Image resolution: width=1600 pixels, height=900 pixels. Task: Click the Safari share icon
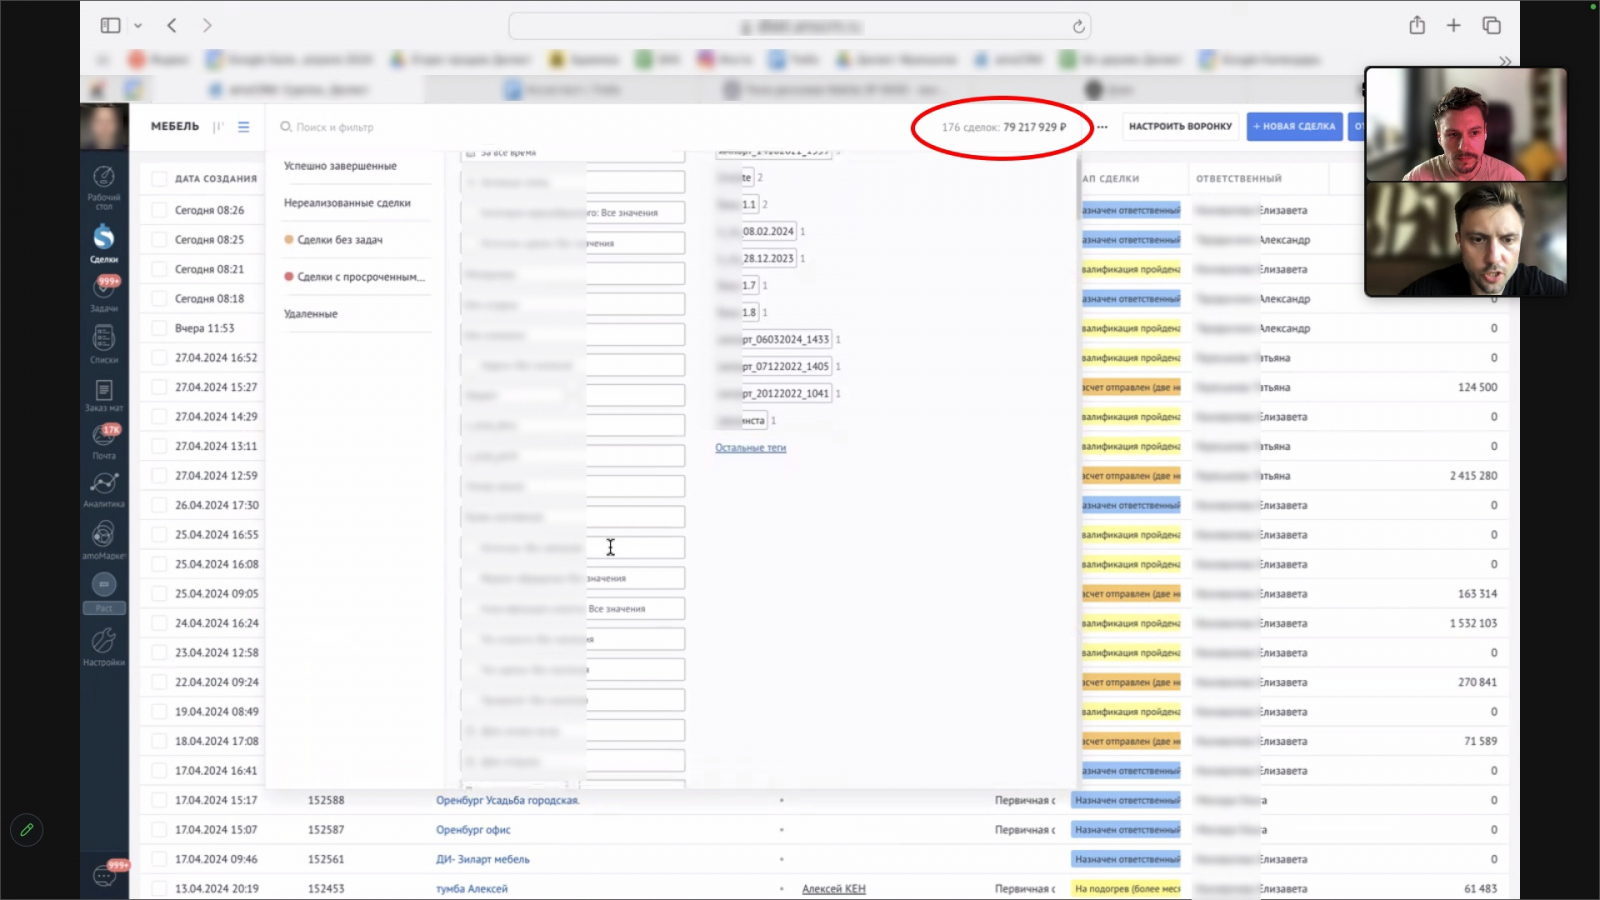tap(1417, 26)
